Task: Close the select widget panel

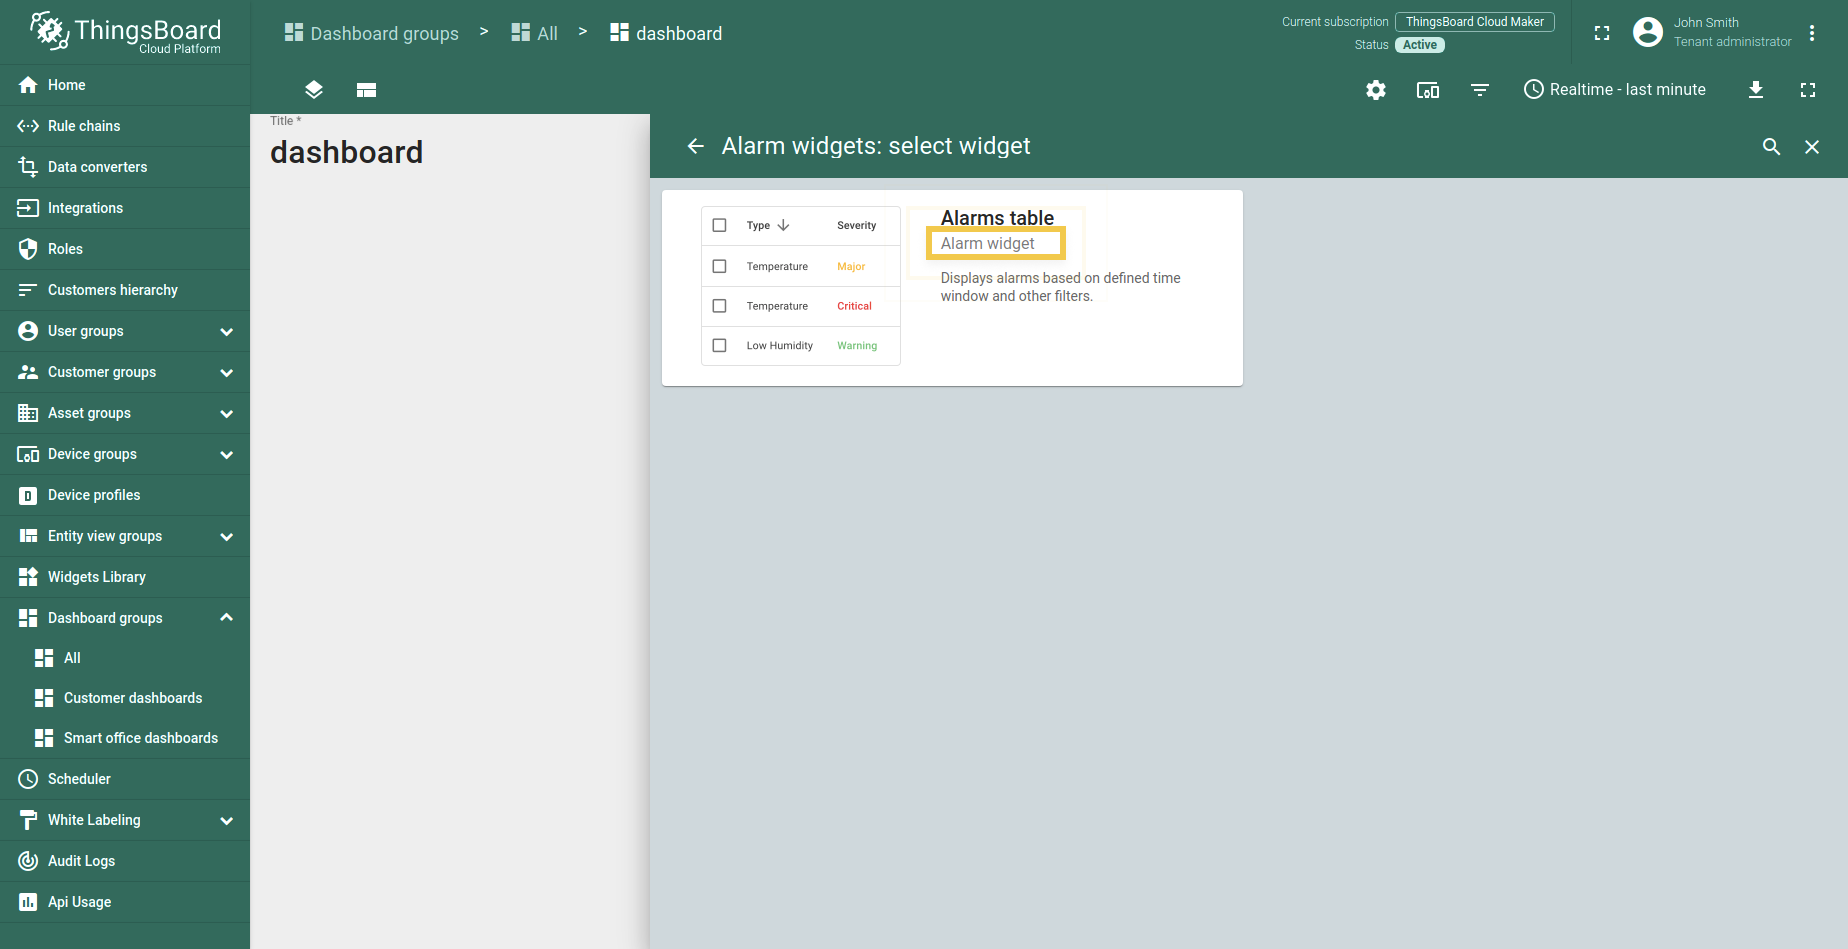Action: 1812,147
